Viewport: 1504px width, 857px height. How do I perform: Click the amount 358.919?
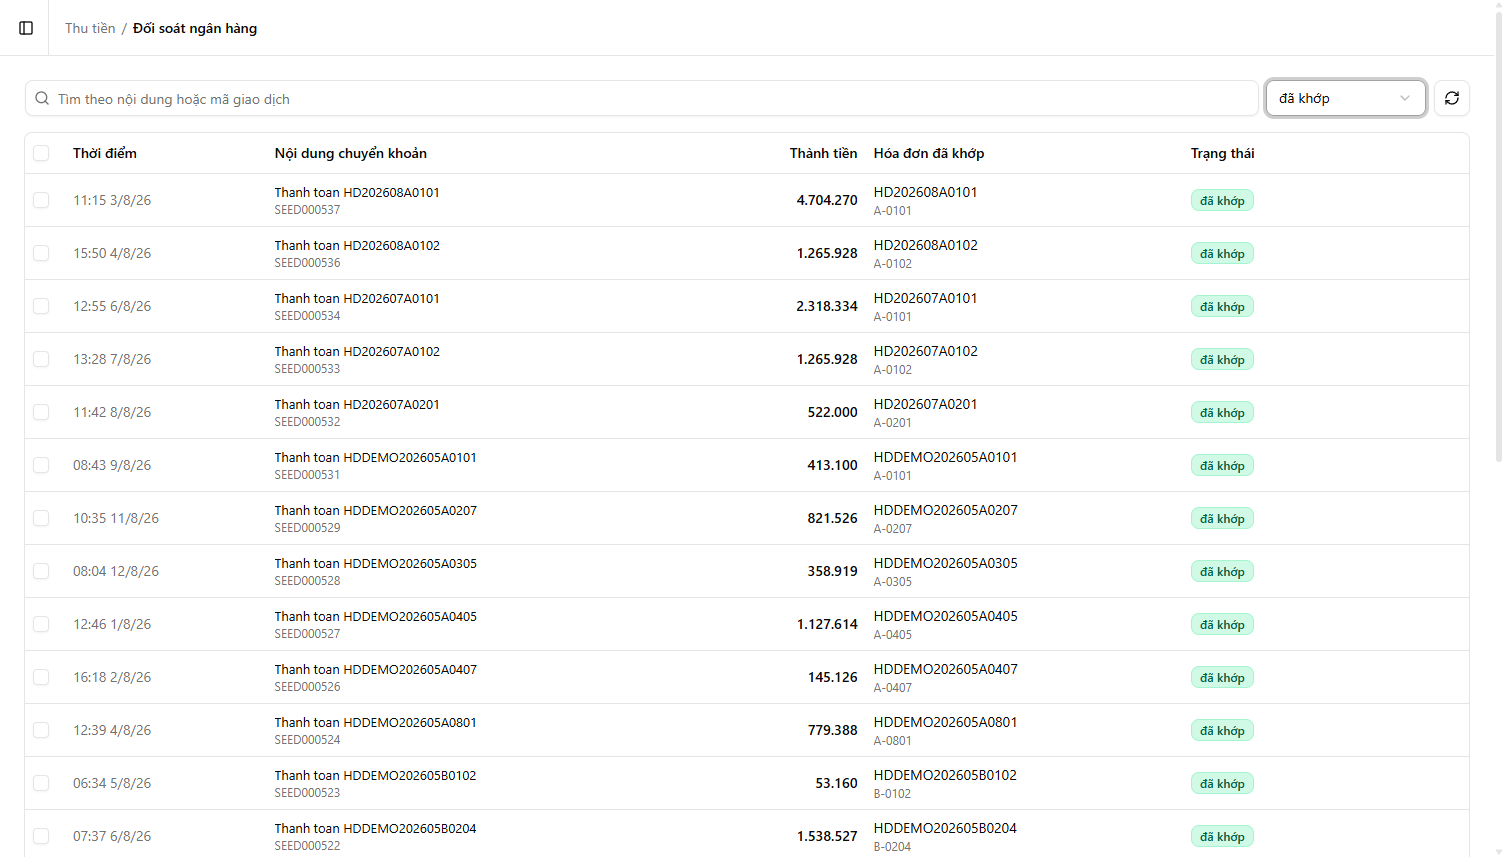[833, 571]
